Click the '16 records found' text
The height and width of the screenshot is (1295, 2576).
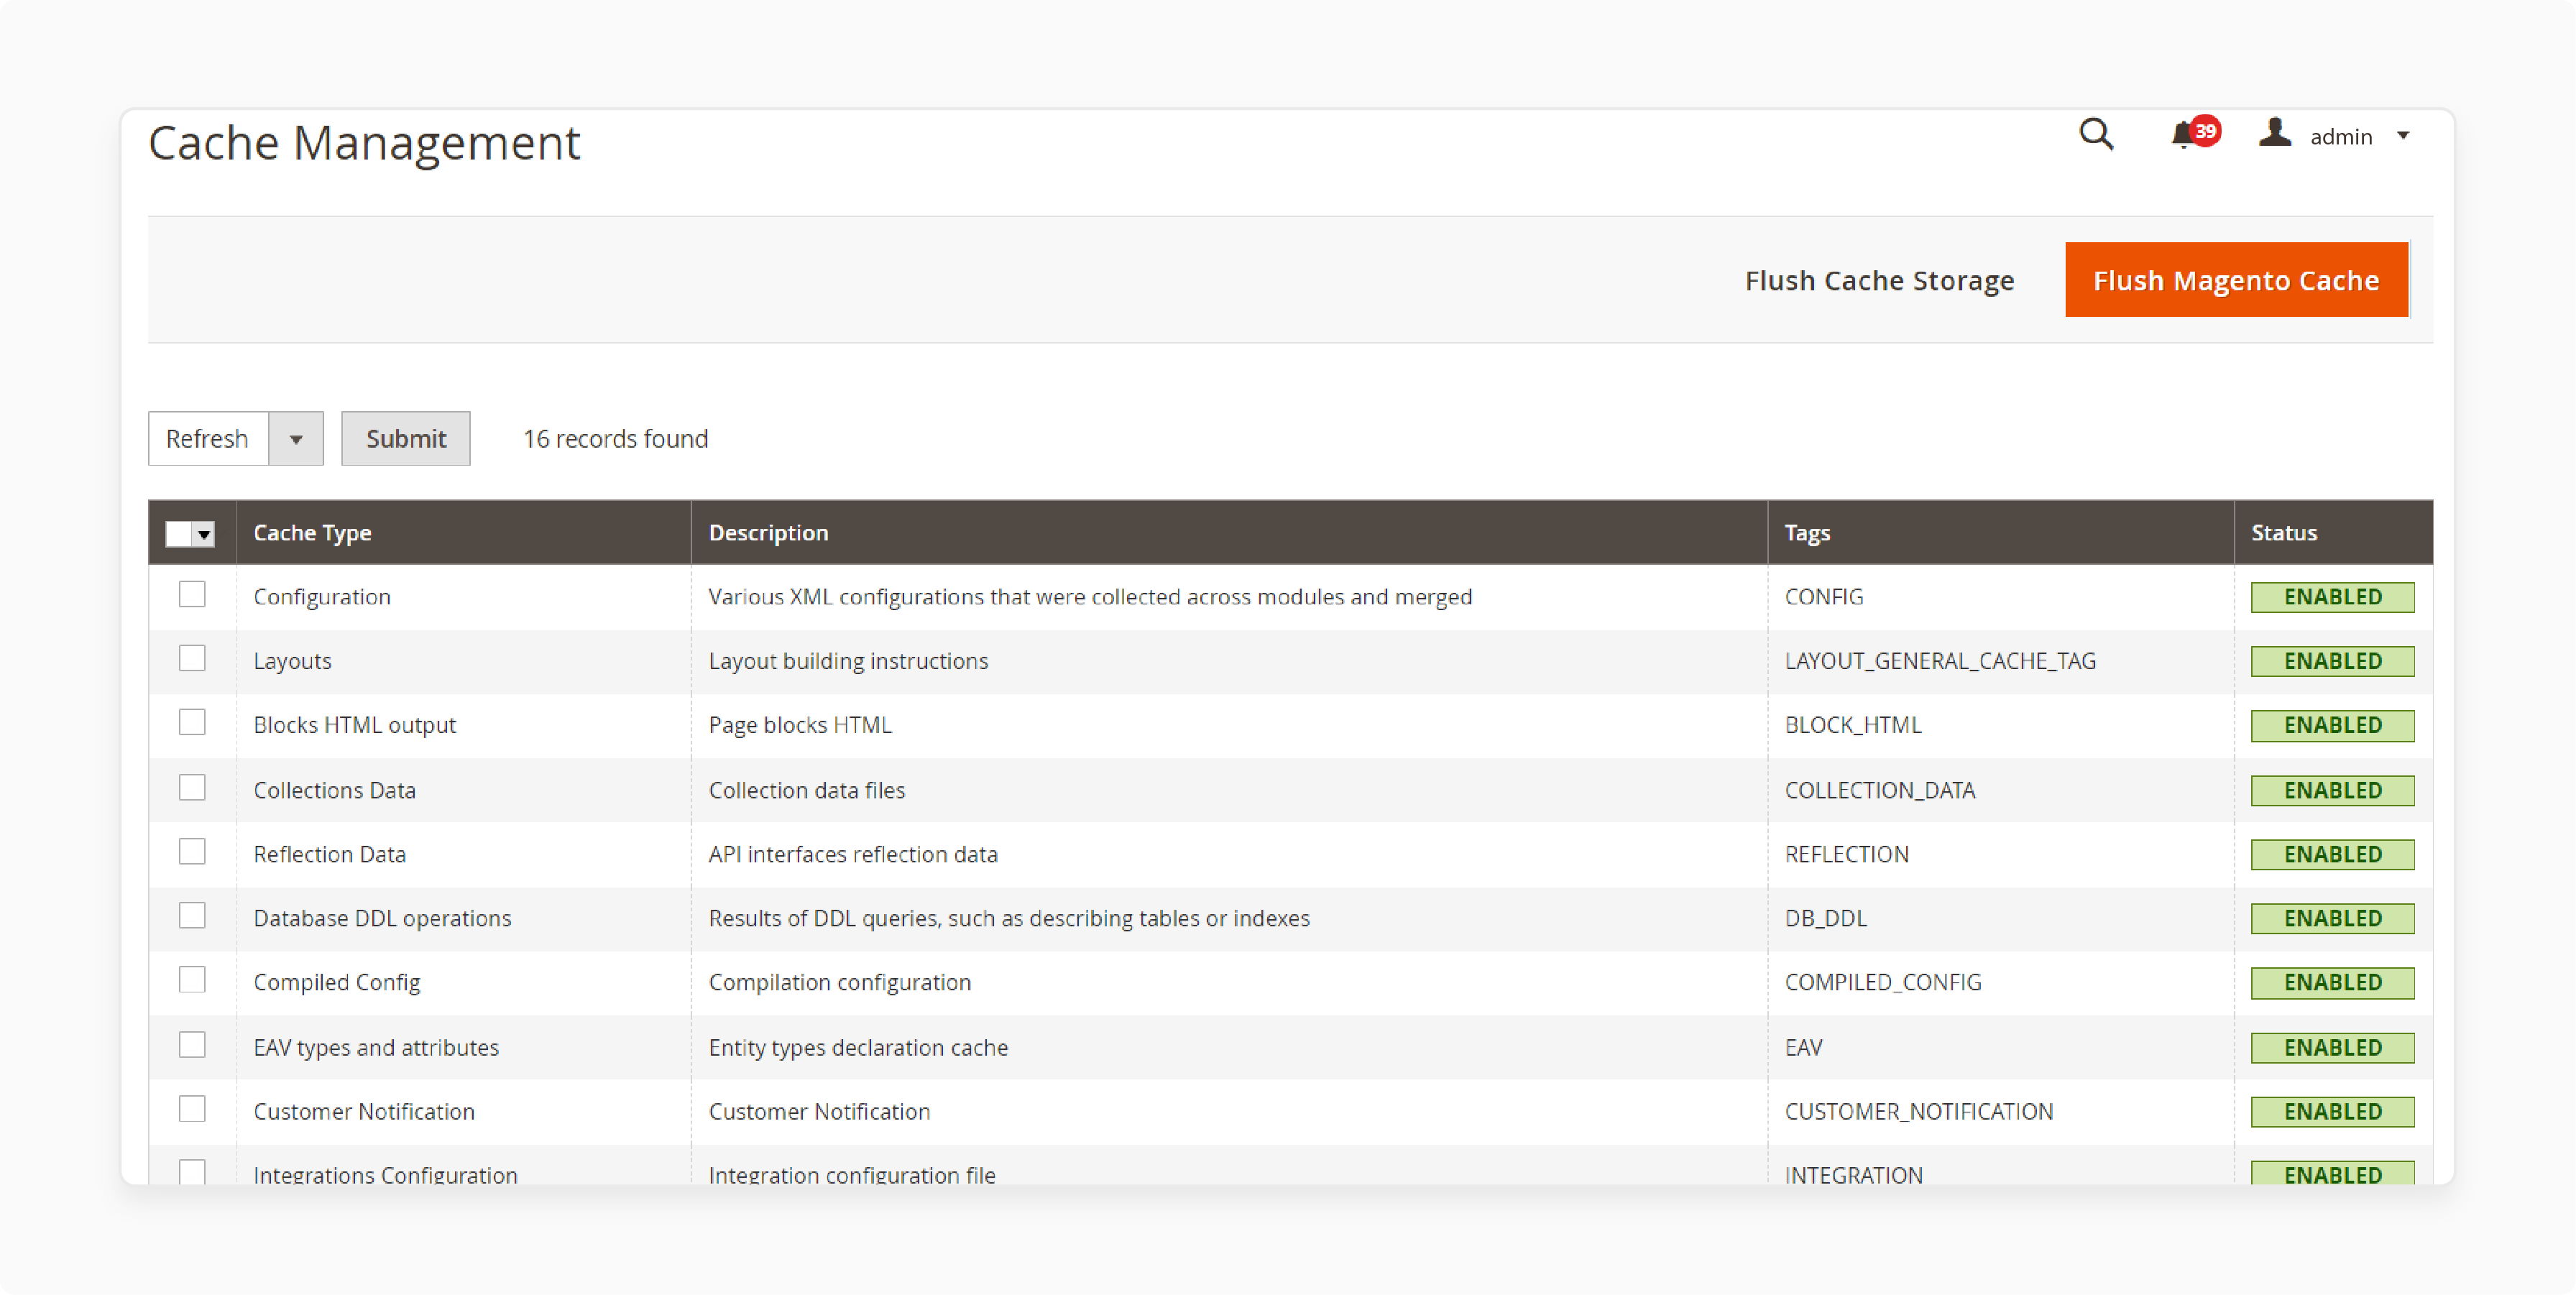(615, 439)
